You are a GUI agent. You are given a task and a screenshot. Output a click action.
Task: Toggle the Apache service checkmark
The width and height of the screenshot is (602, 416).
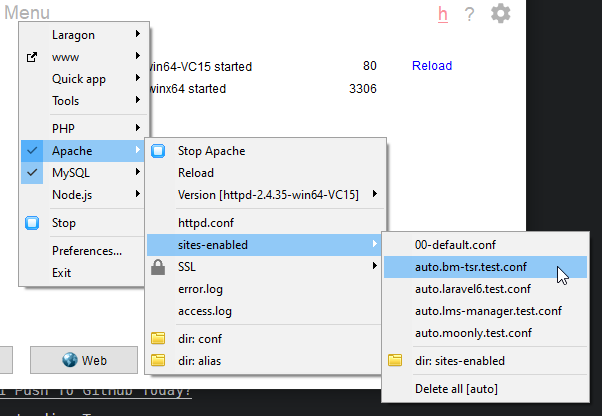click(x=32, y=151)
